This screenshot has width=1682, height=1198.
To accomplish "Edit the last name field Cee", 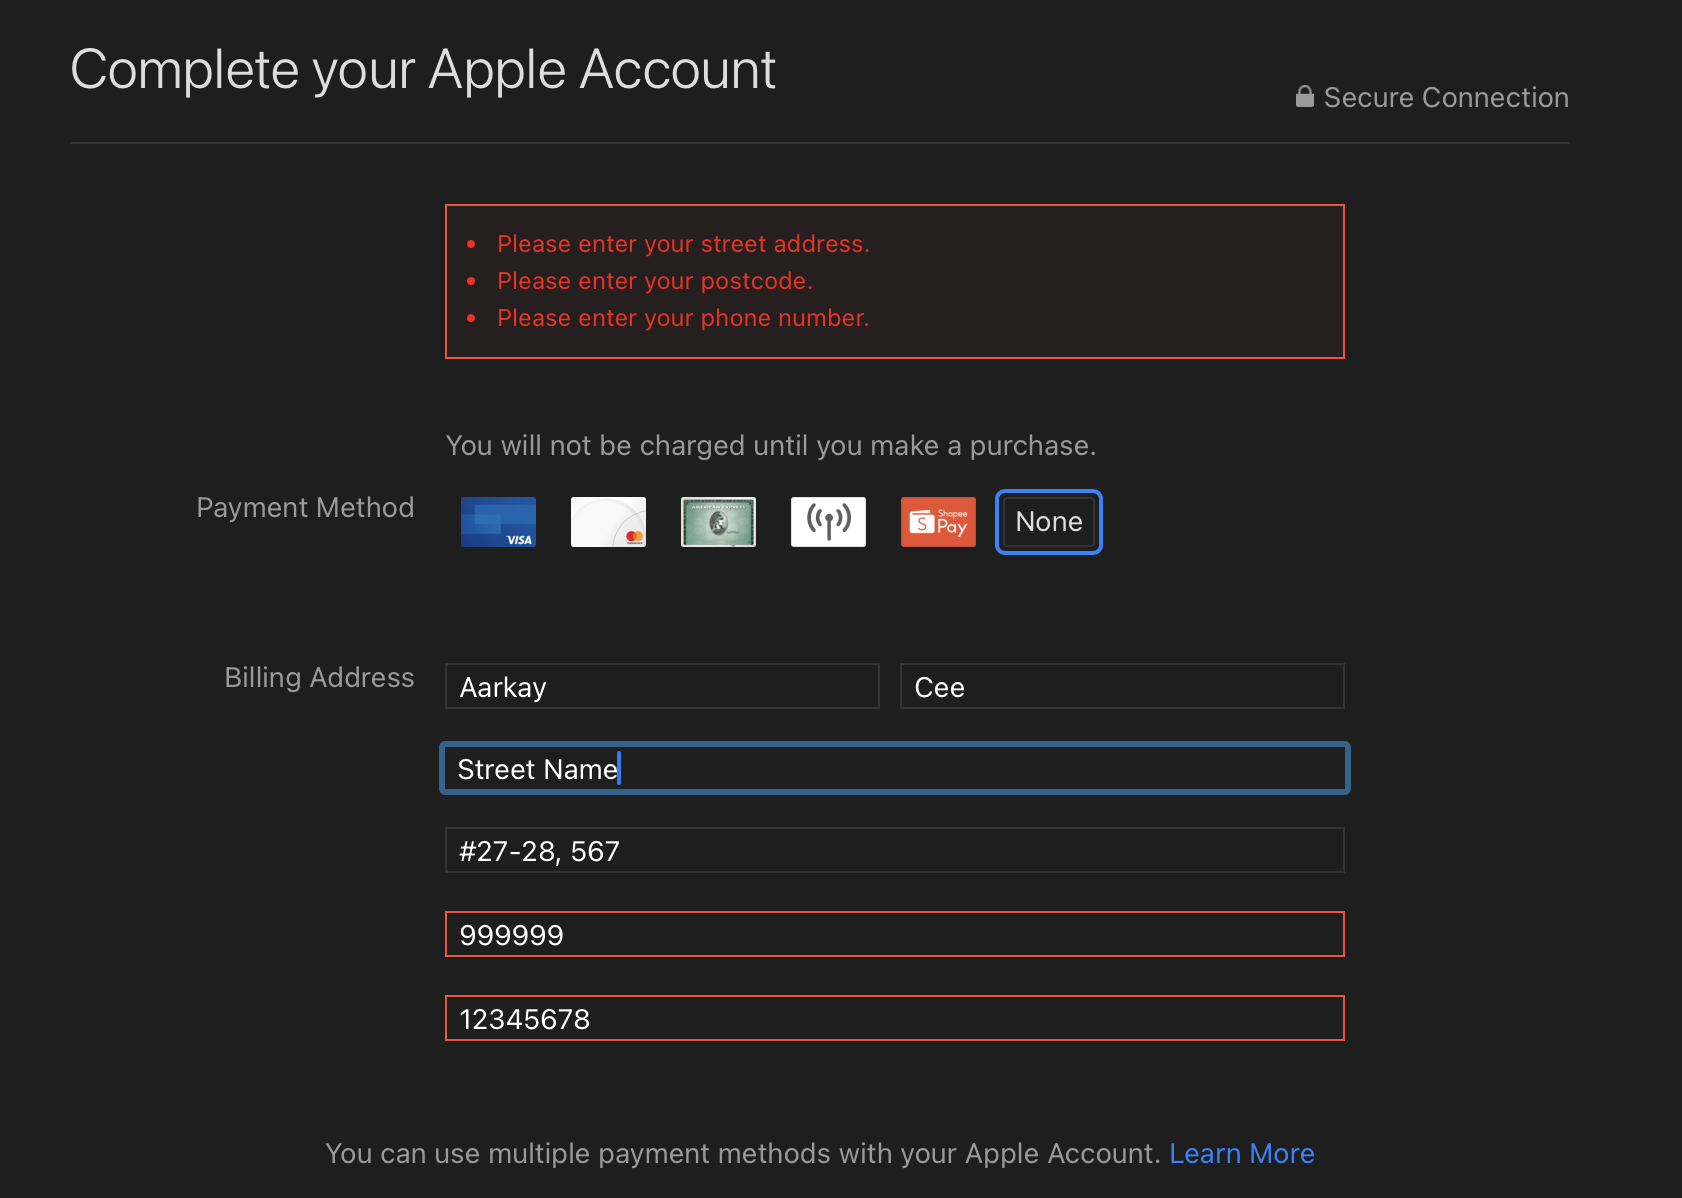I will [1122, 686].
